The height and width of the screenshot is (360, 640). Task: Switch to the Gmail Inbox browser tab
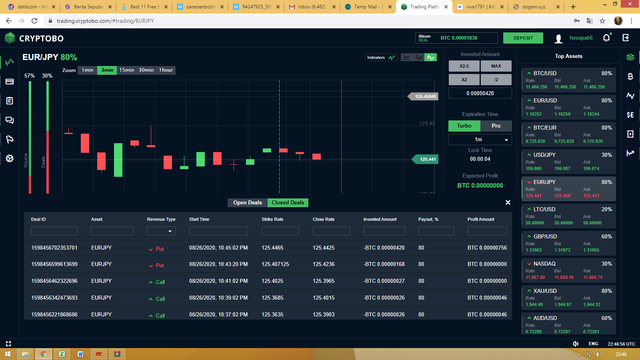coord(312,7)
